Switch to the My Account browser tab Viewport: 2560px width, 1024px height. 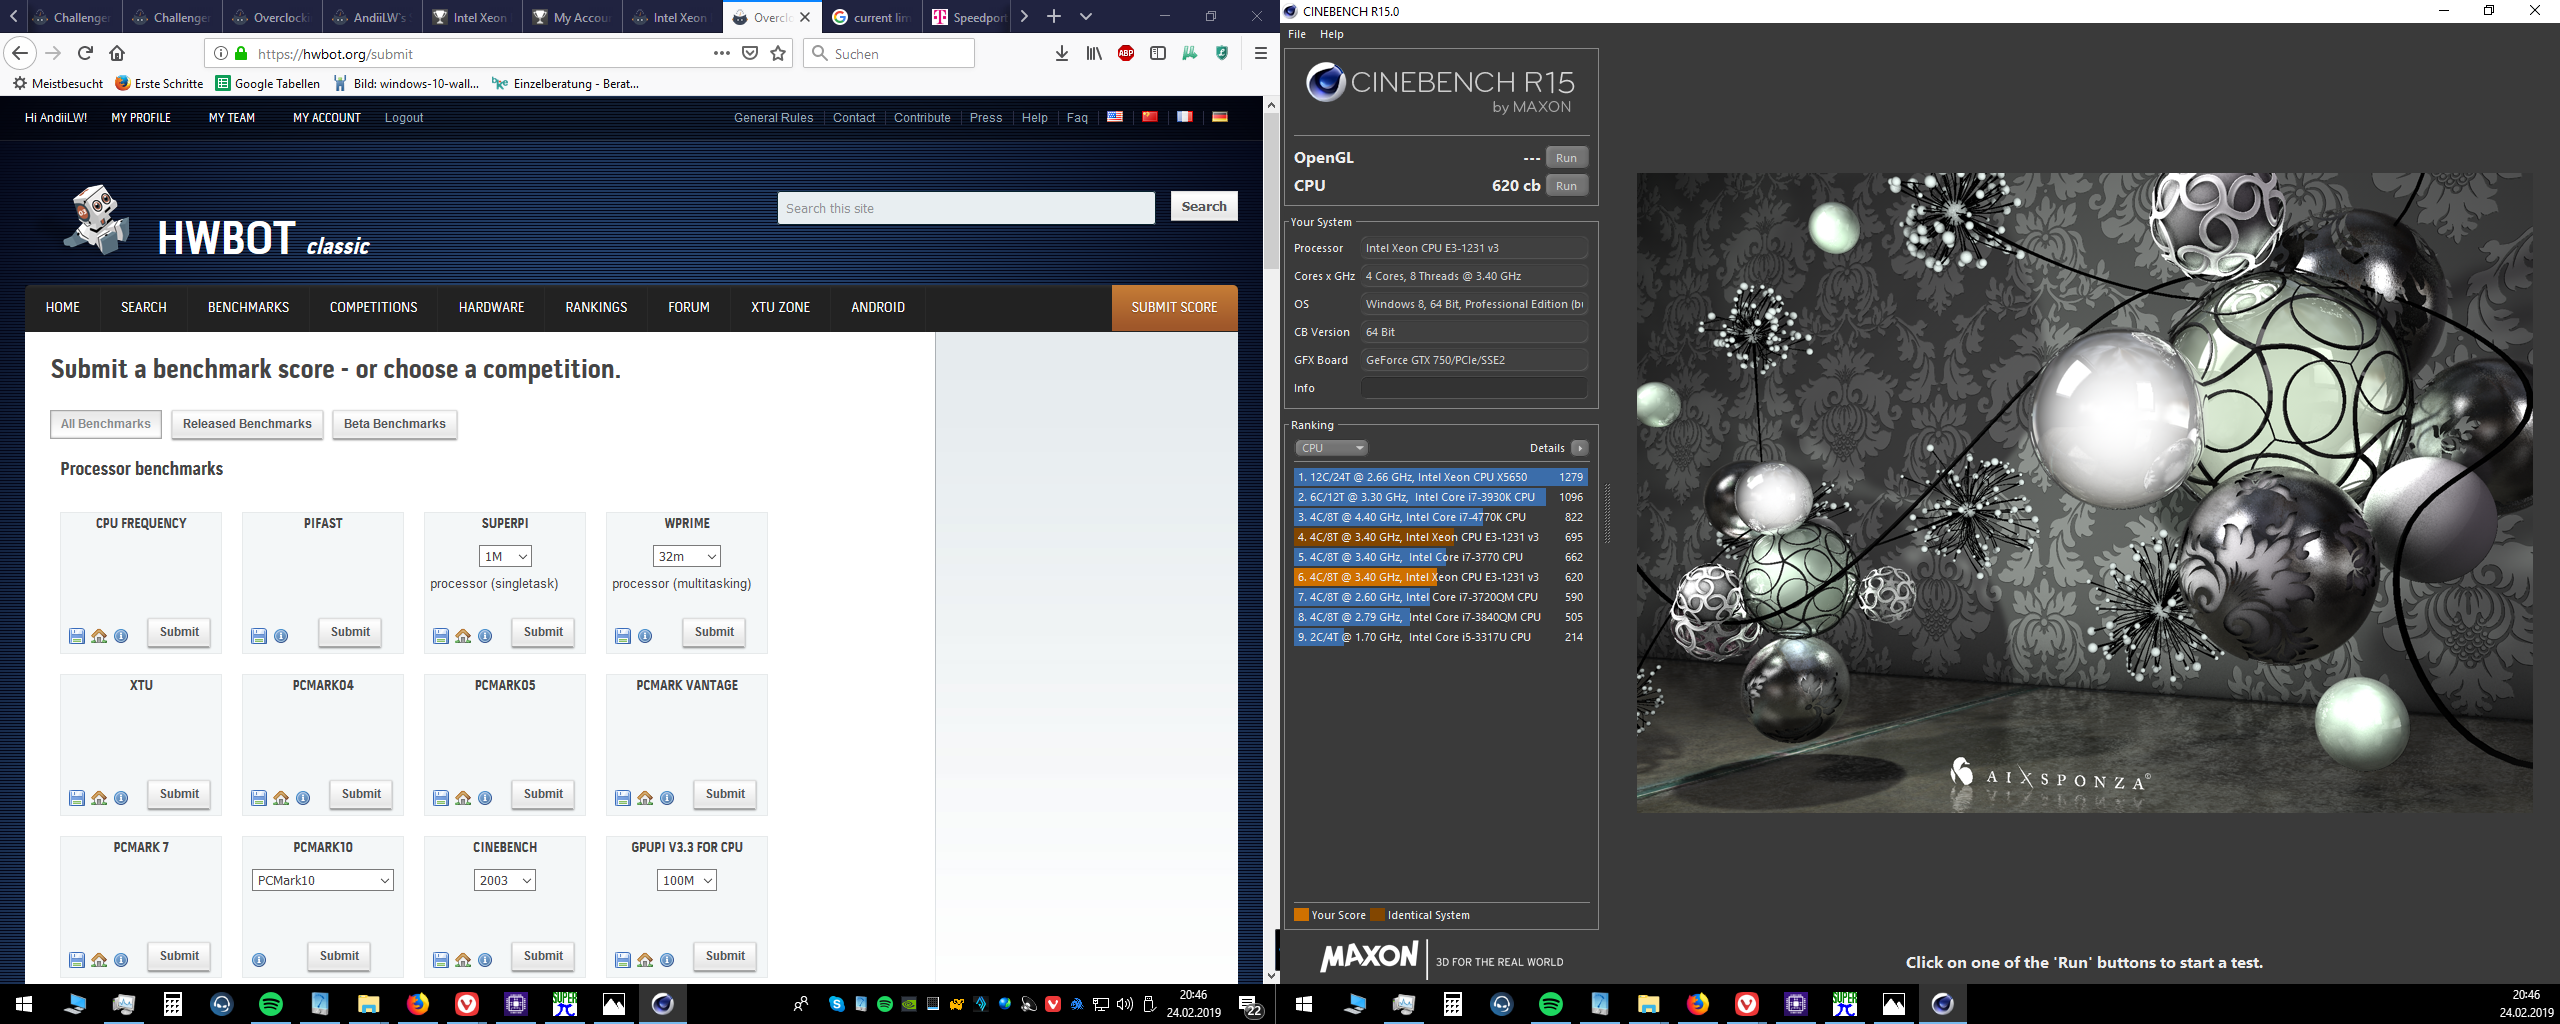pyautogui.click(x=571, y=17)
